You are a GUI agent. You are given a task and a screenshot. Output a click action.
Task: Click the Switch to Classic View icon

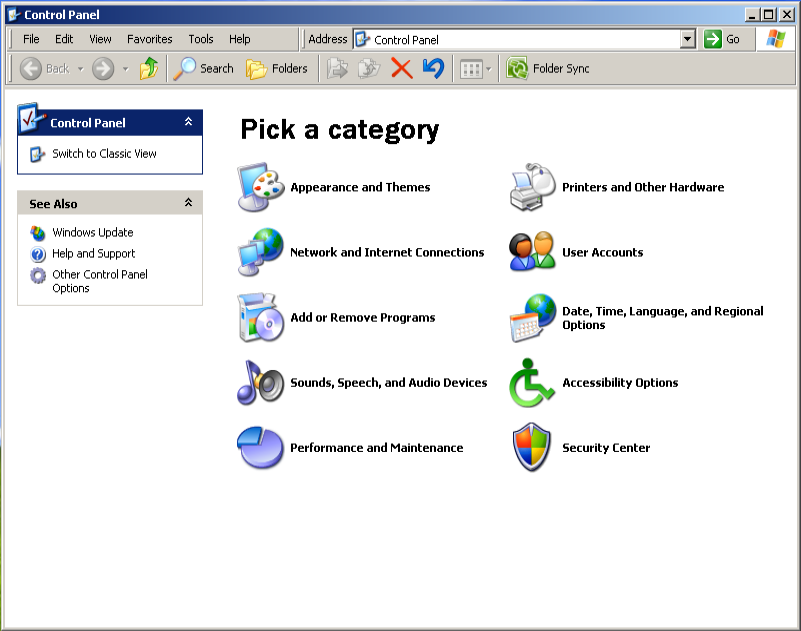[x=37, y=154]
